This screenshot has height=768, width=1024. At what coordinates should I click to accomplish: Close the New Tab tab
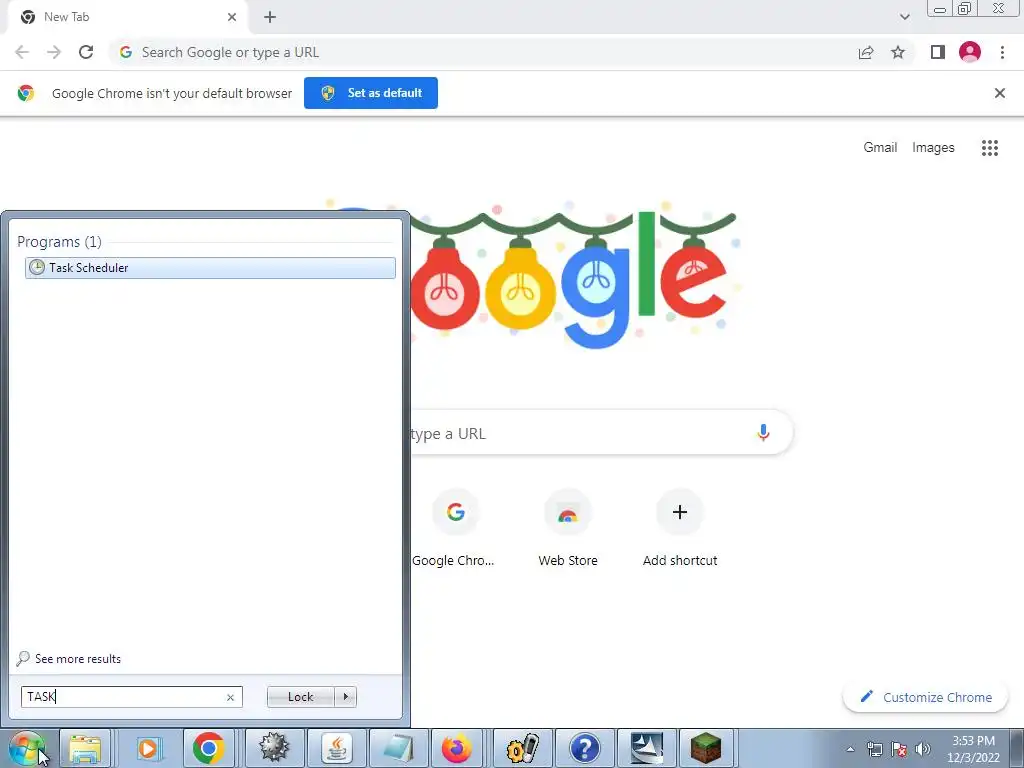coord(231,17)
